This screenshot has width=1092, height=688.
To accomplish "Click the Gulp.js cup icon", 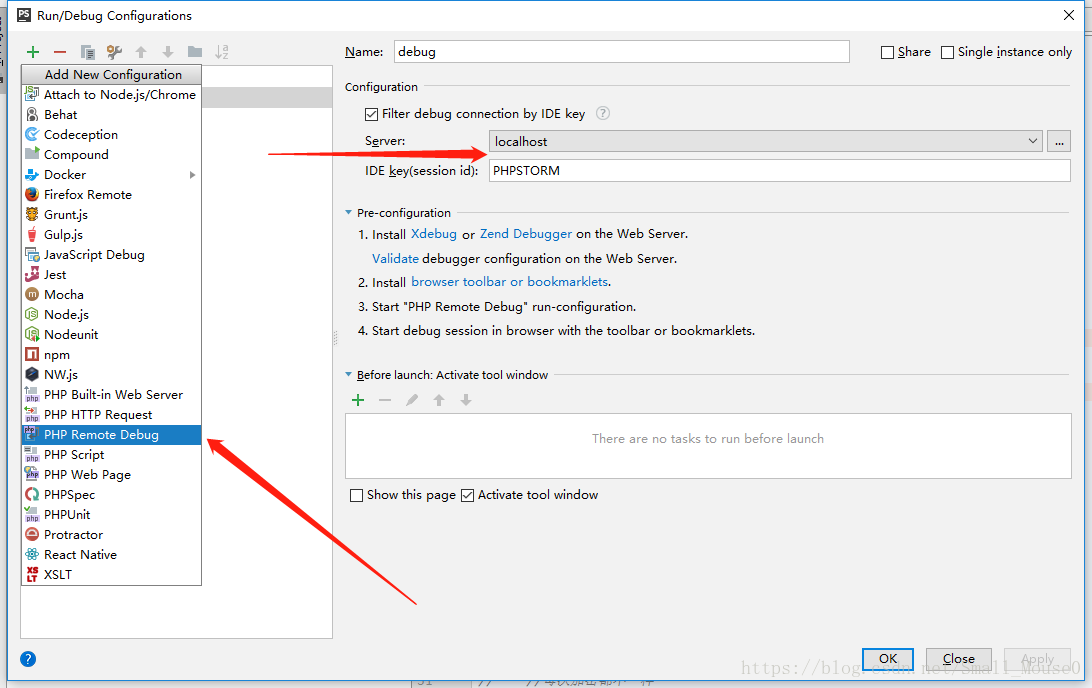I will click(x=32, y=235).
